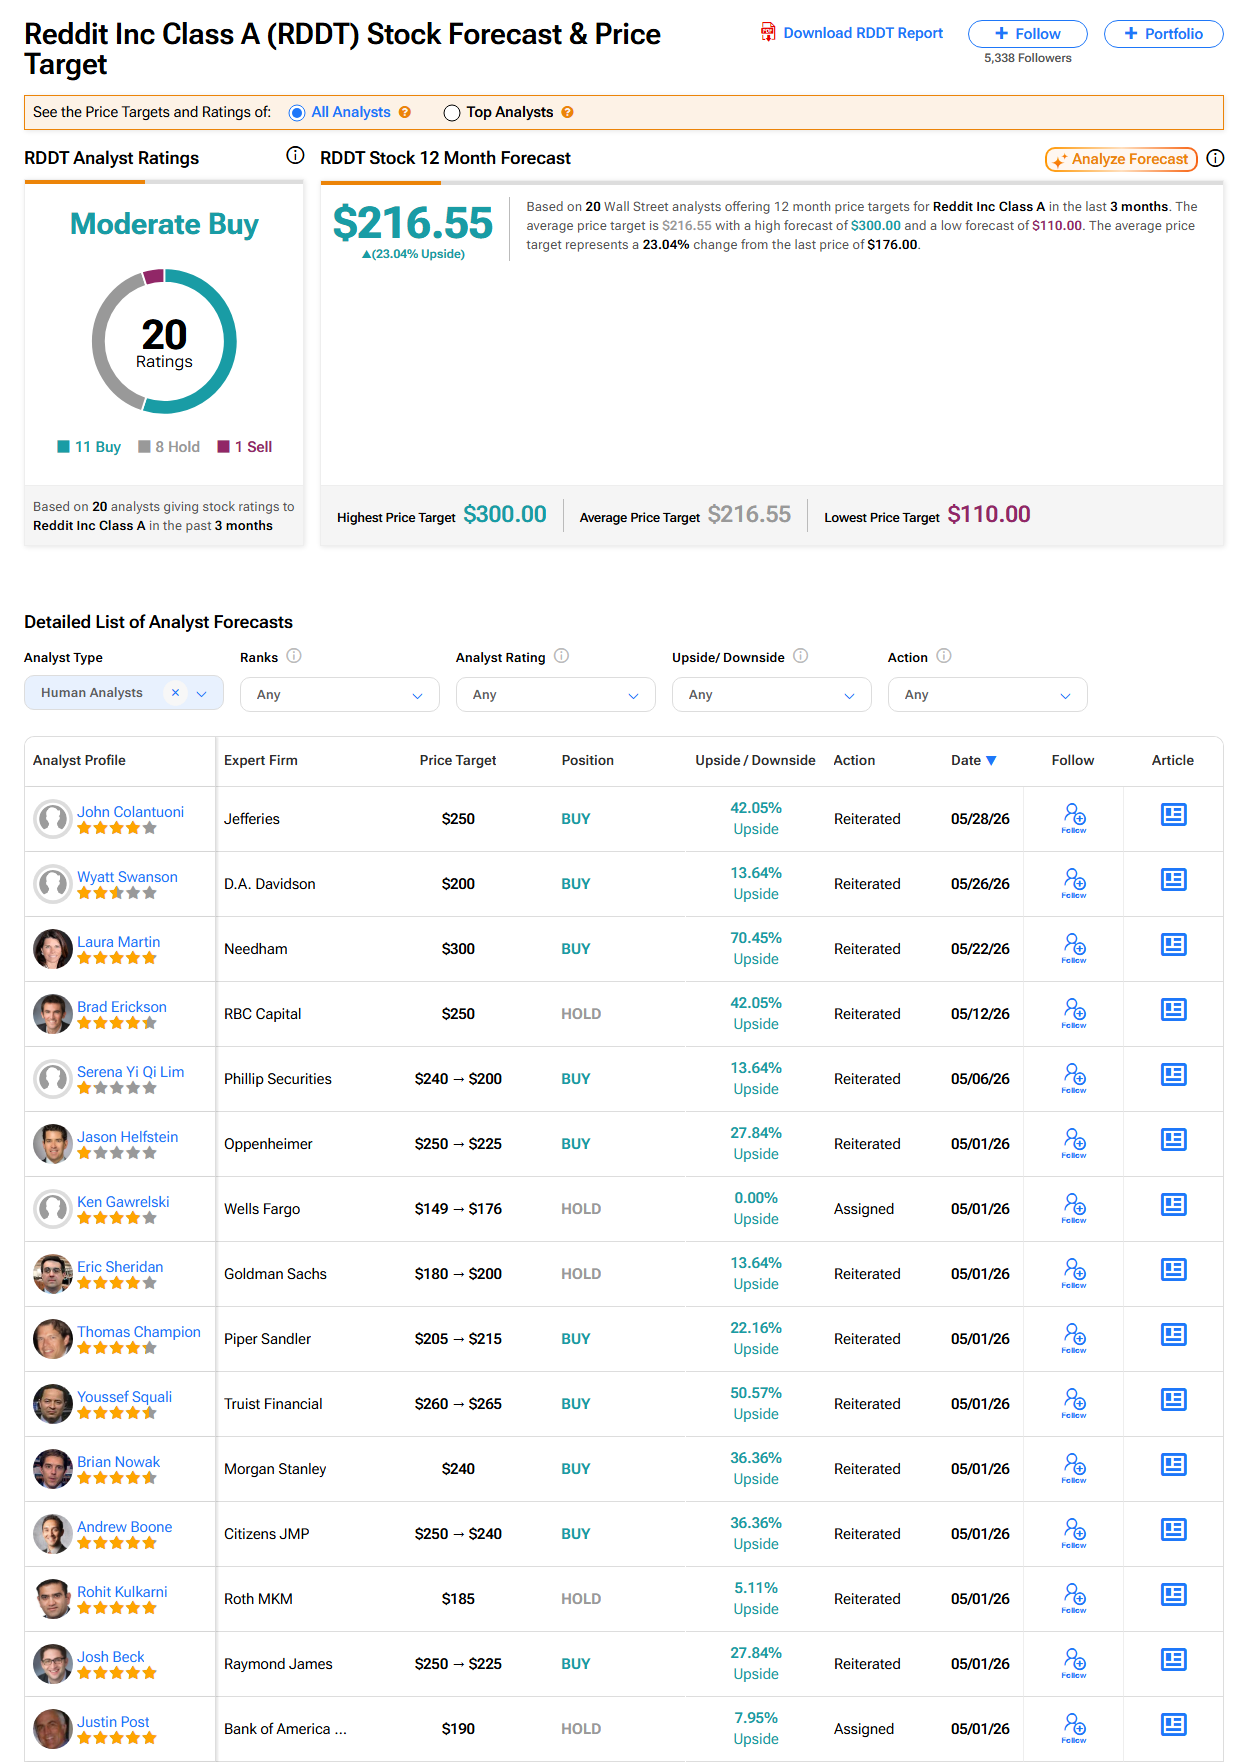
Task: Click info icon beside Action filter label
Action: (943, 656)
